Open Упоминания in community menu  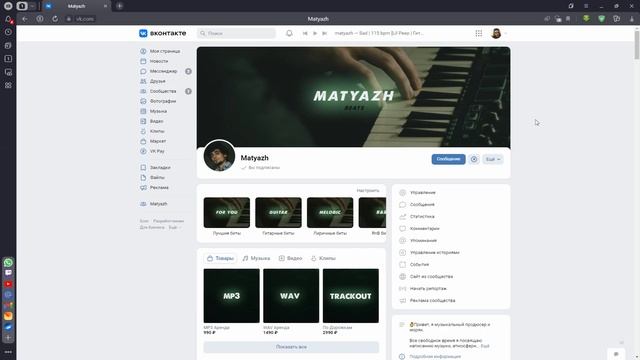pyautogui.click(x=423, y=240)
